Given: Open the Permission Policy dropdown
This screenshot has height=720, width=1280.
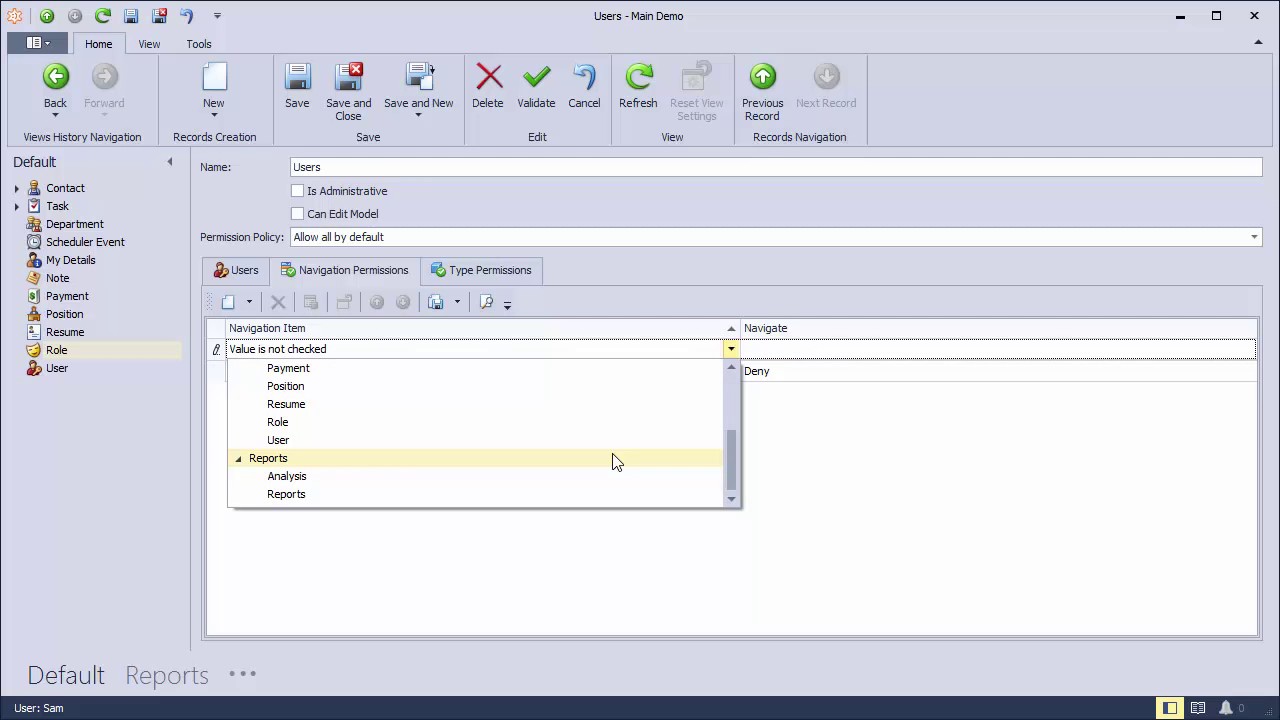Looking at the screenshot, I should pyautogui.click(x=1254, y=237).
